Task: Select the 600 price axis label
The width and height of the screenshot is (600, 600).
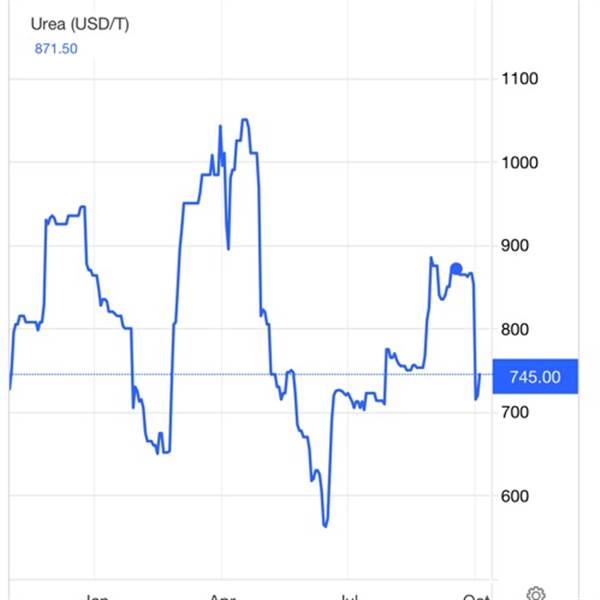Action: tap(515, 496)
